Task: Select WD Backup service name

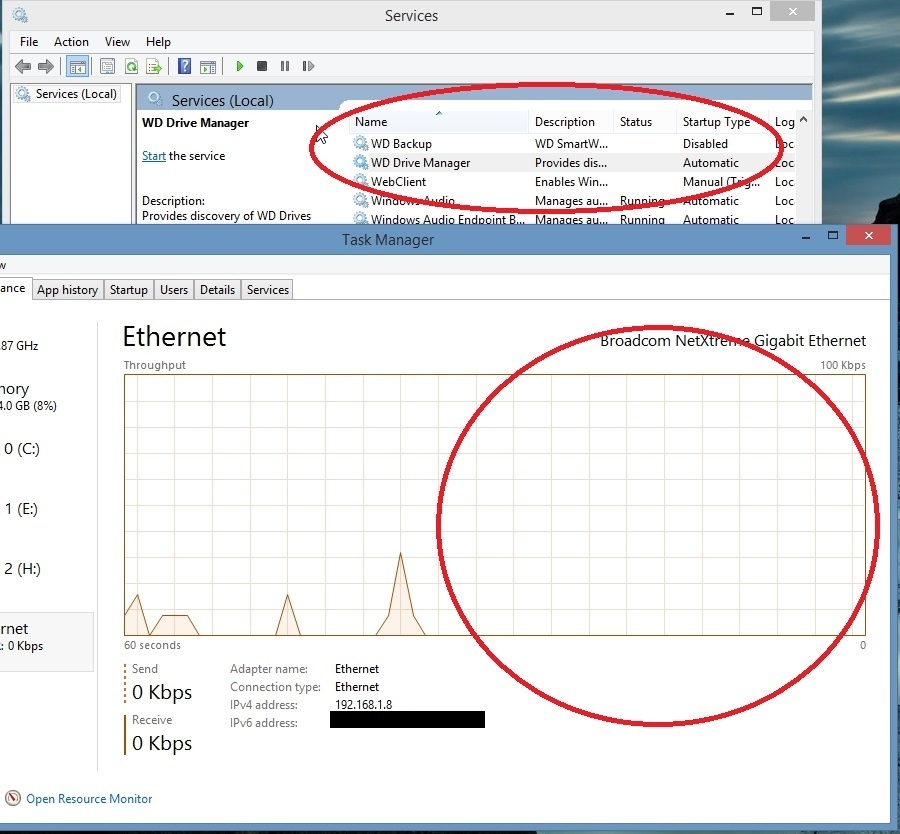Action: pos(401,143)
